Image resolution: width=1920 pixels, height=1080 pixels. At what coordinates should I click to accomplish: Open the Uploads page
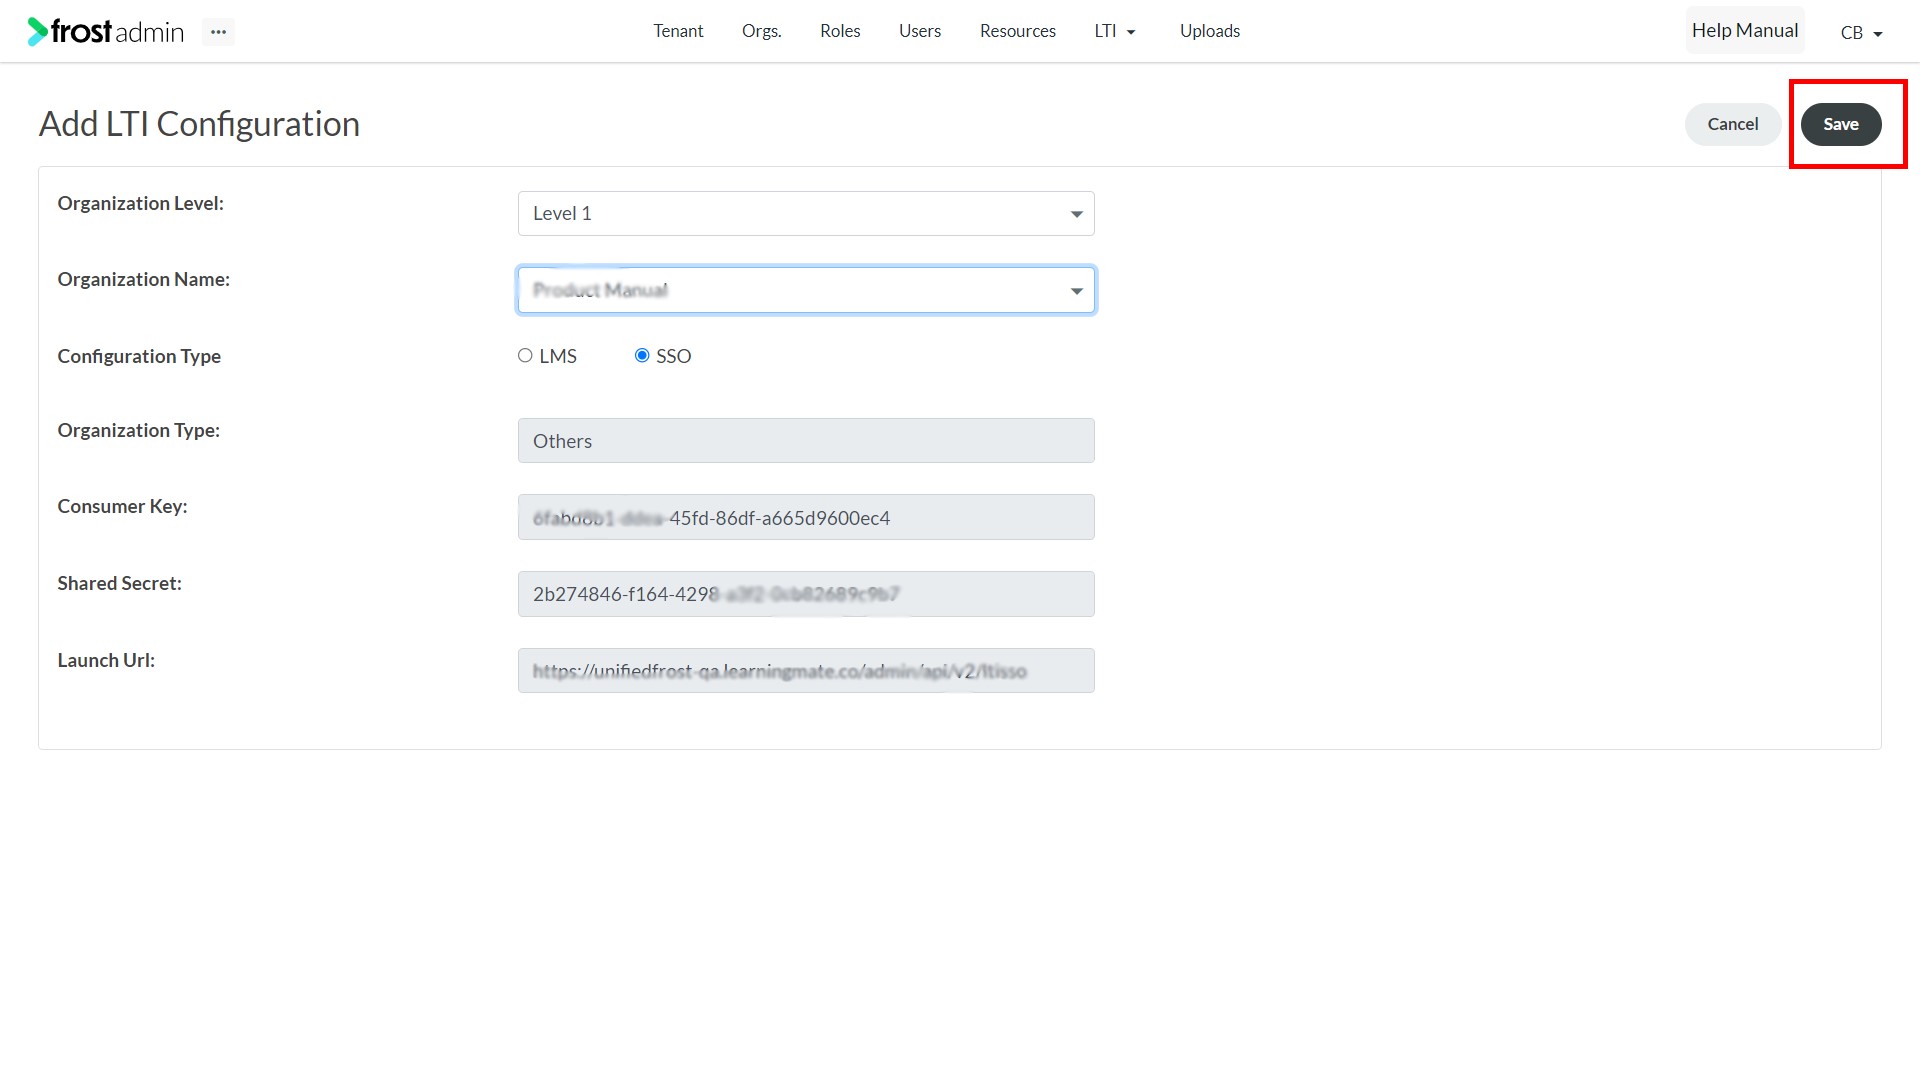1209,31
